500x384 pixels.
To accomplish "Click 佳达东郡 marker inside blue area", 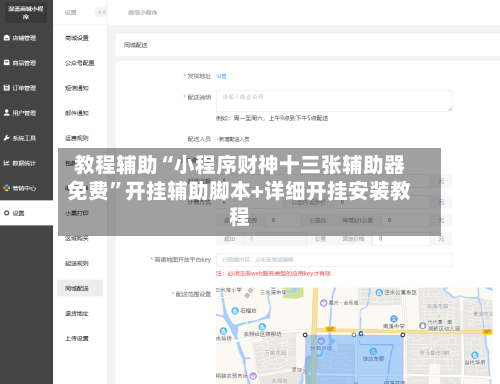I will (x=373, y=351).
